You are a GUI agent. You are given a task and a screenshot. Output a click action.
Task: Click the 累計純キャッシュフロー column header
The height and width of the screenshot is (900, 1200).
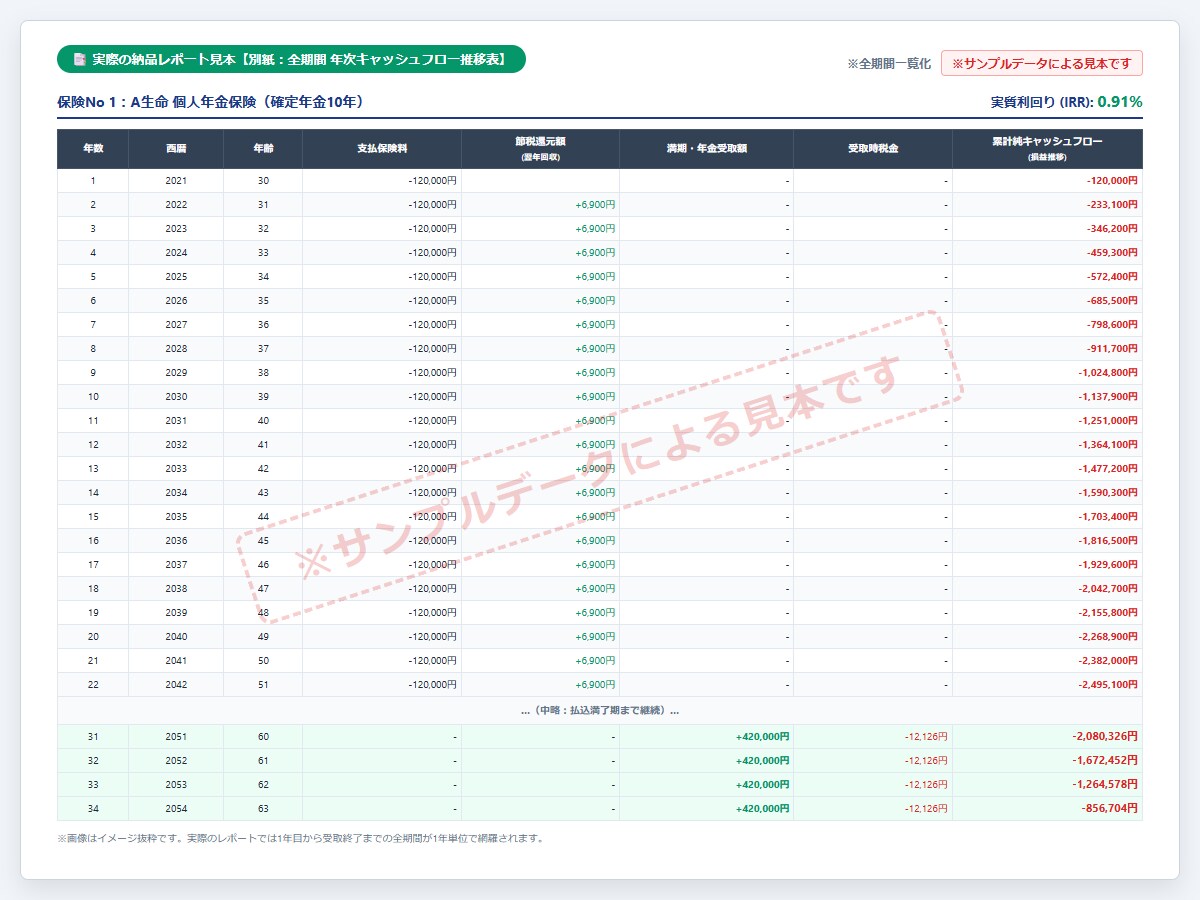(x=1048, y=149)
